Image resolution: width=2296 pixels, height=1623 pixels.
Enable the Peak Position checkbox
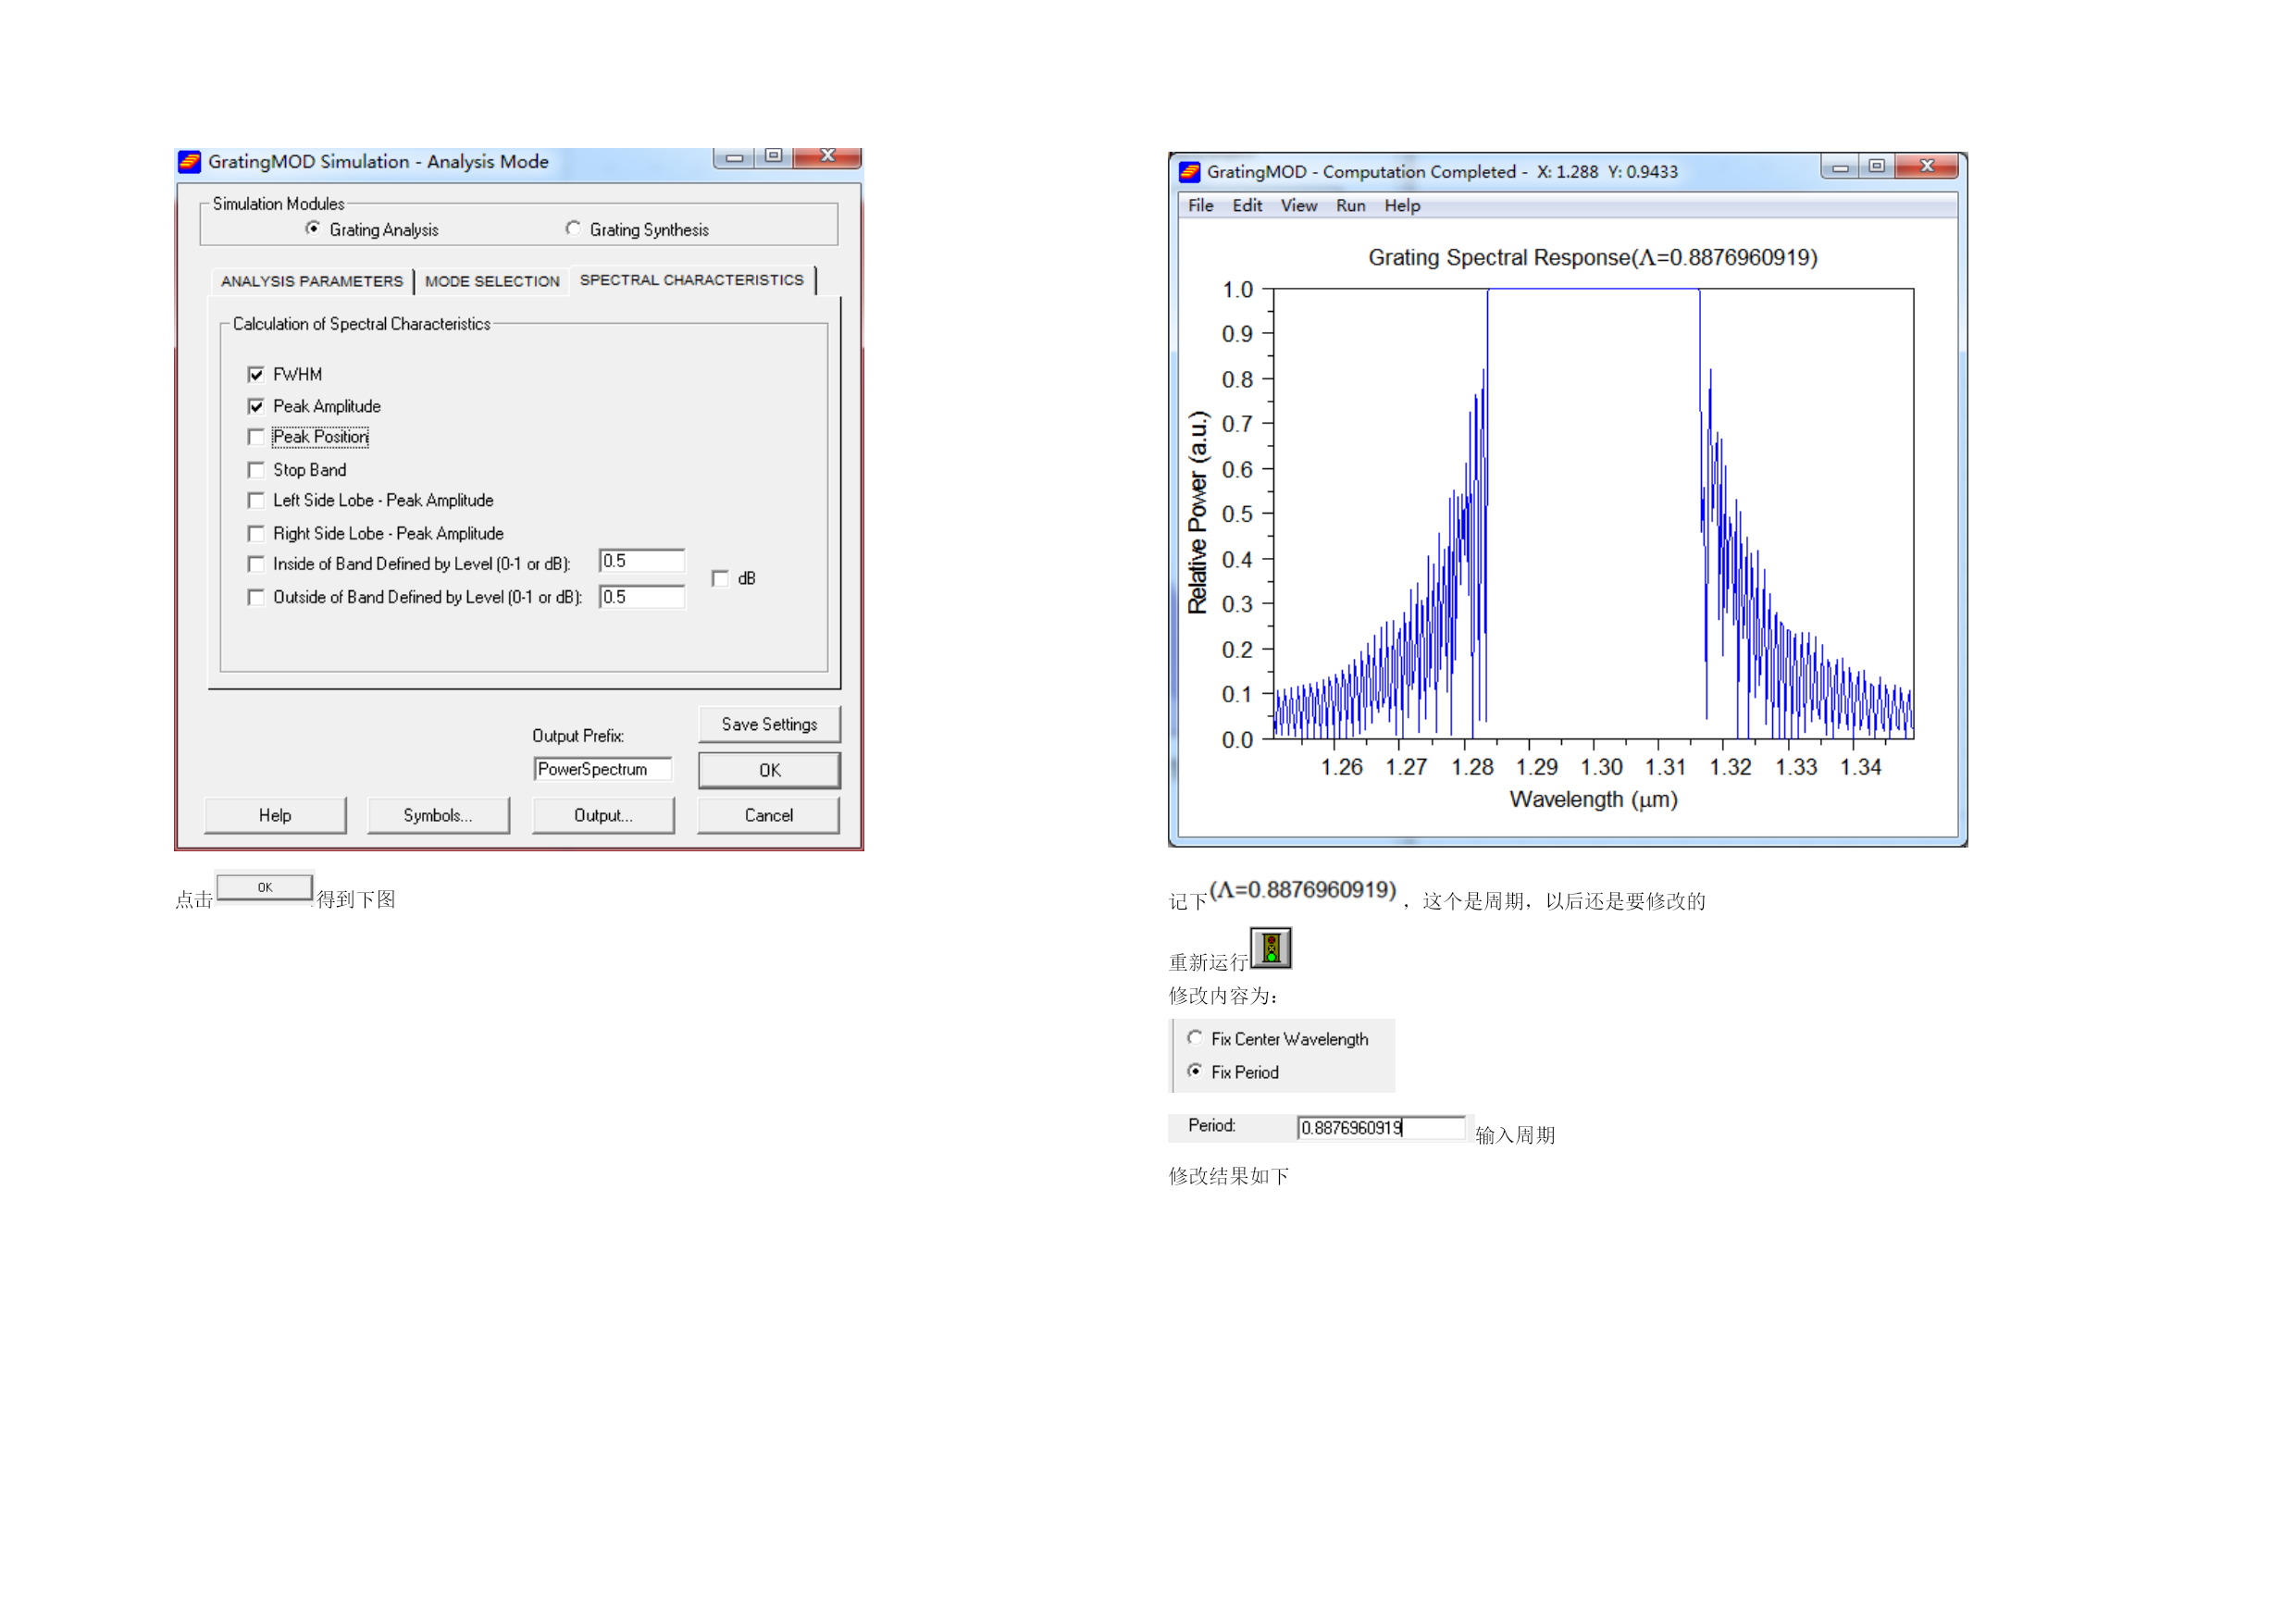256,437
